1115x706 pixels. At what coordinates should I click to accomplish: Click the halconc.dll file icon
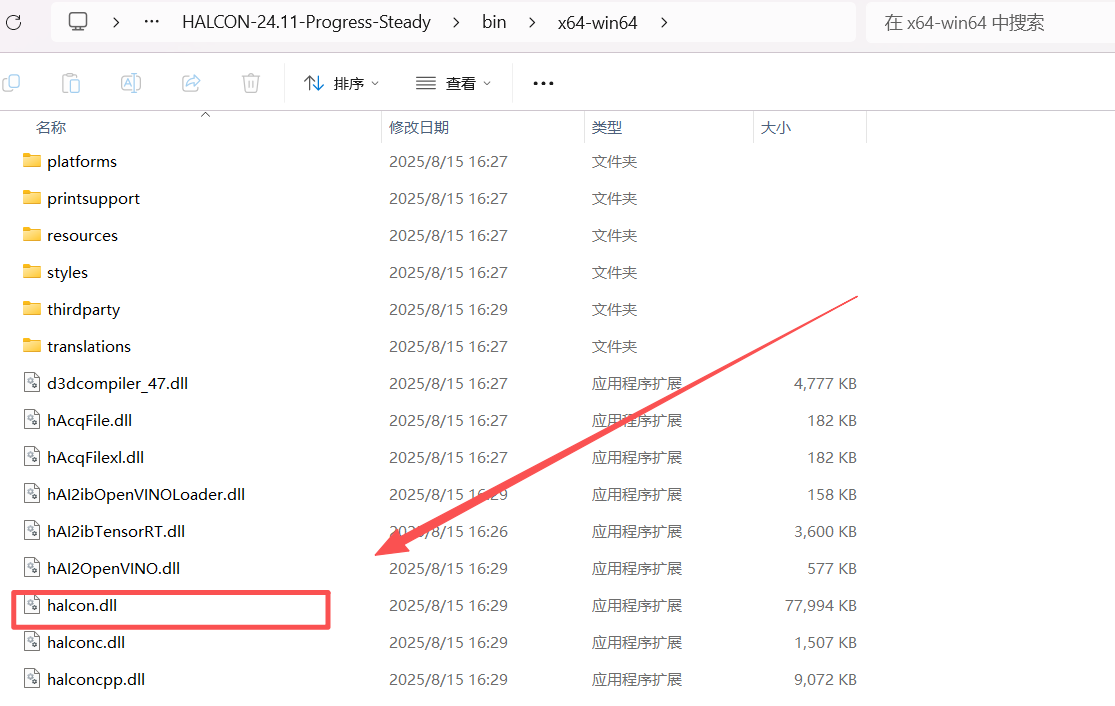(x=32, y=641)
